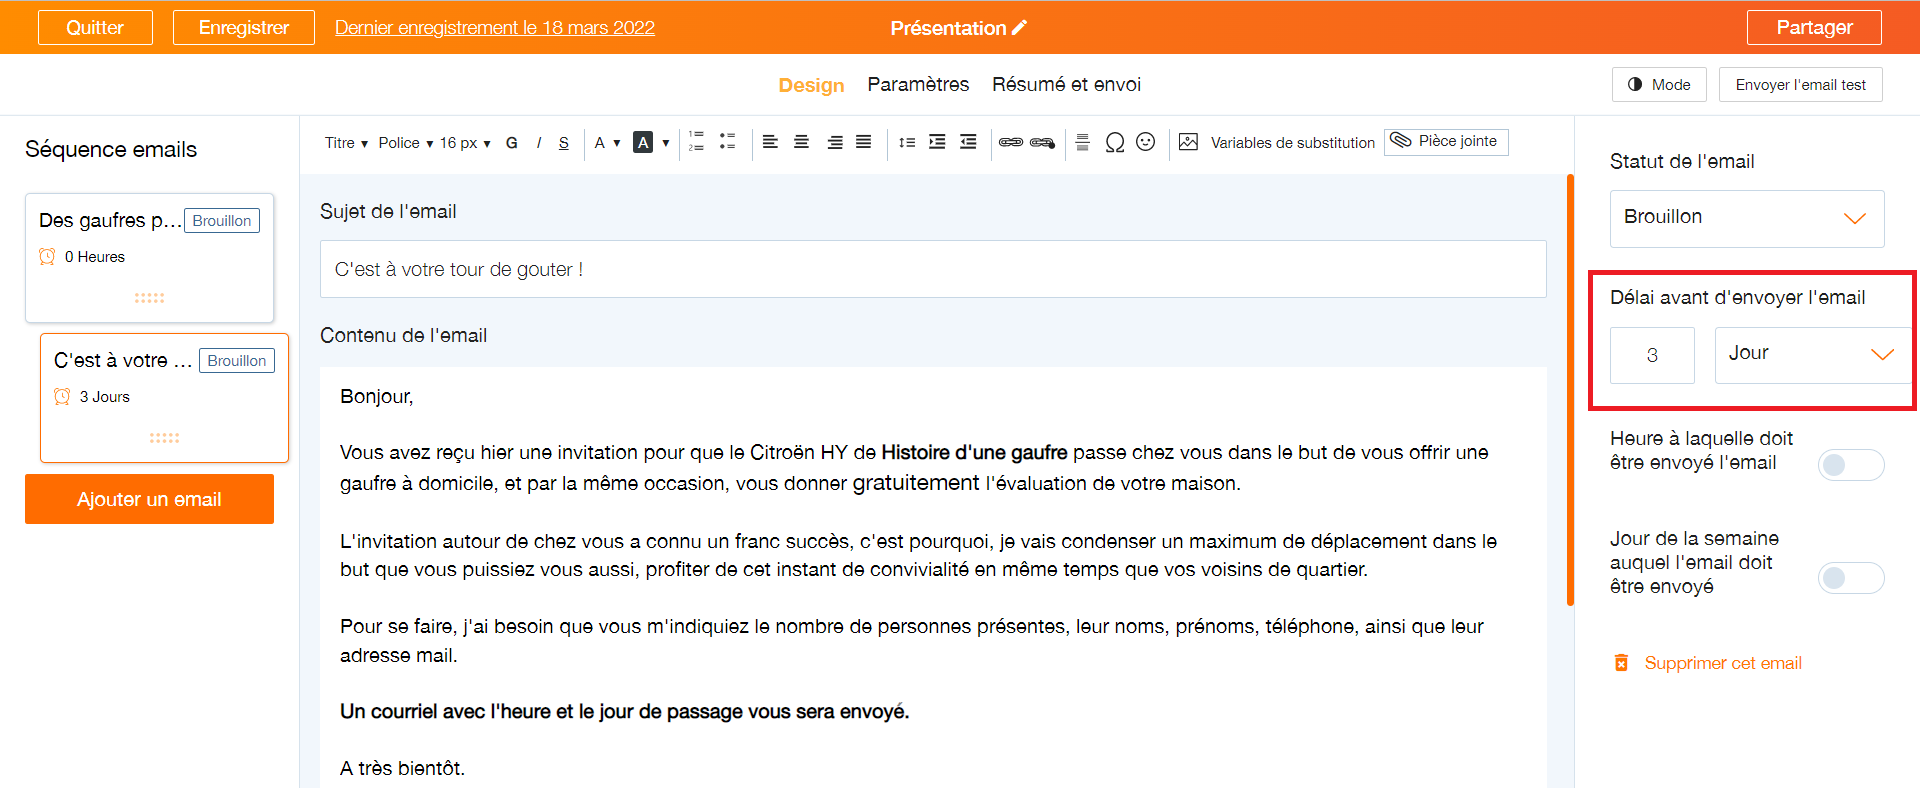
Task: Enable the day of week toggle
Action: [1851, 578]
